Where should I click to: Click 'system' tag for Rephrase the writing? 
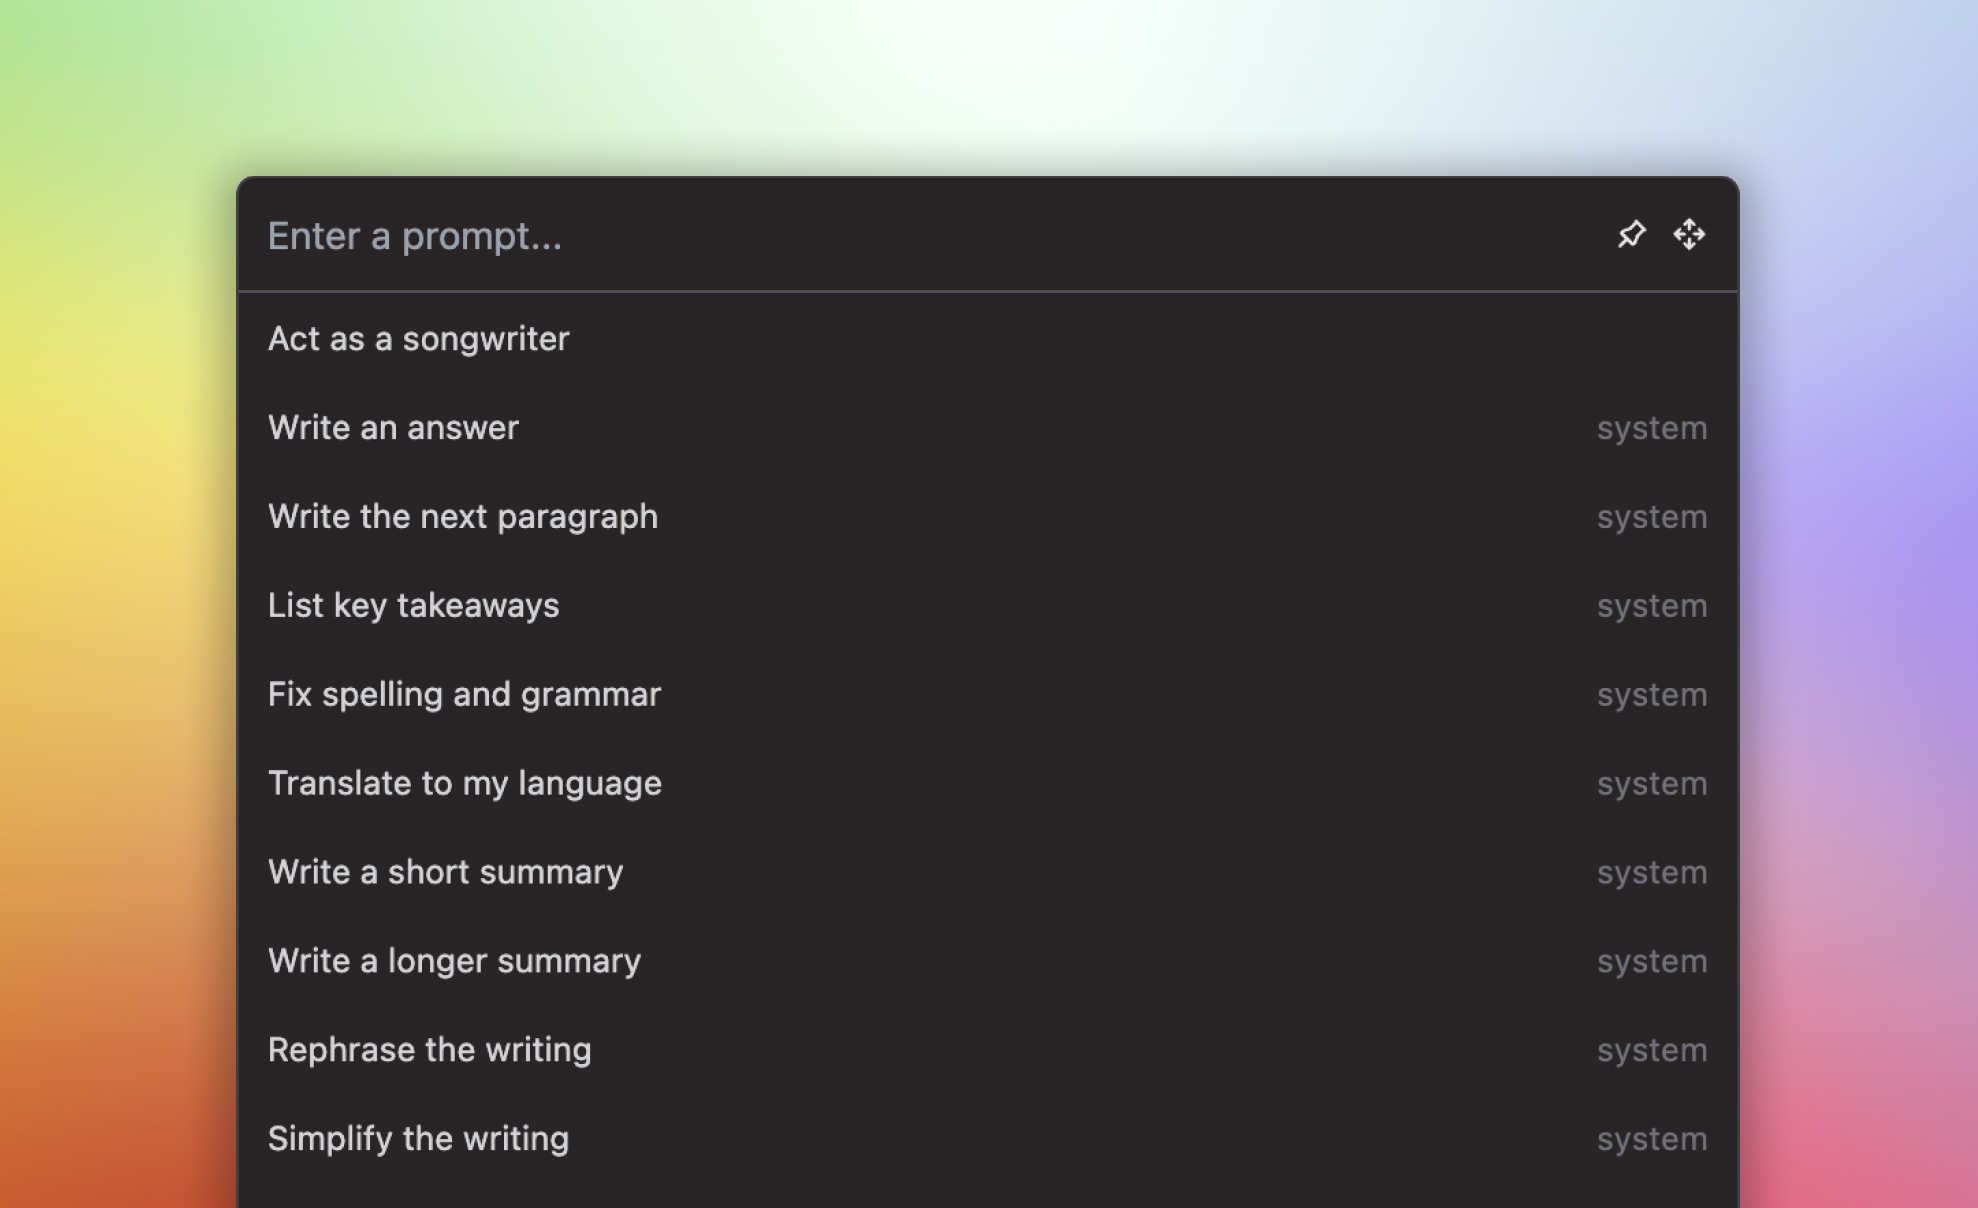(1651, 1050)
